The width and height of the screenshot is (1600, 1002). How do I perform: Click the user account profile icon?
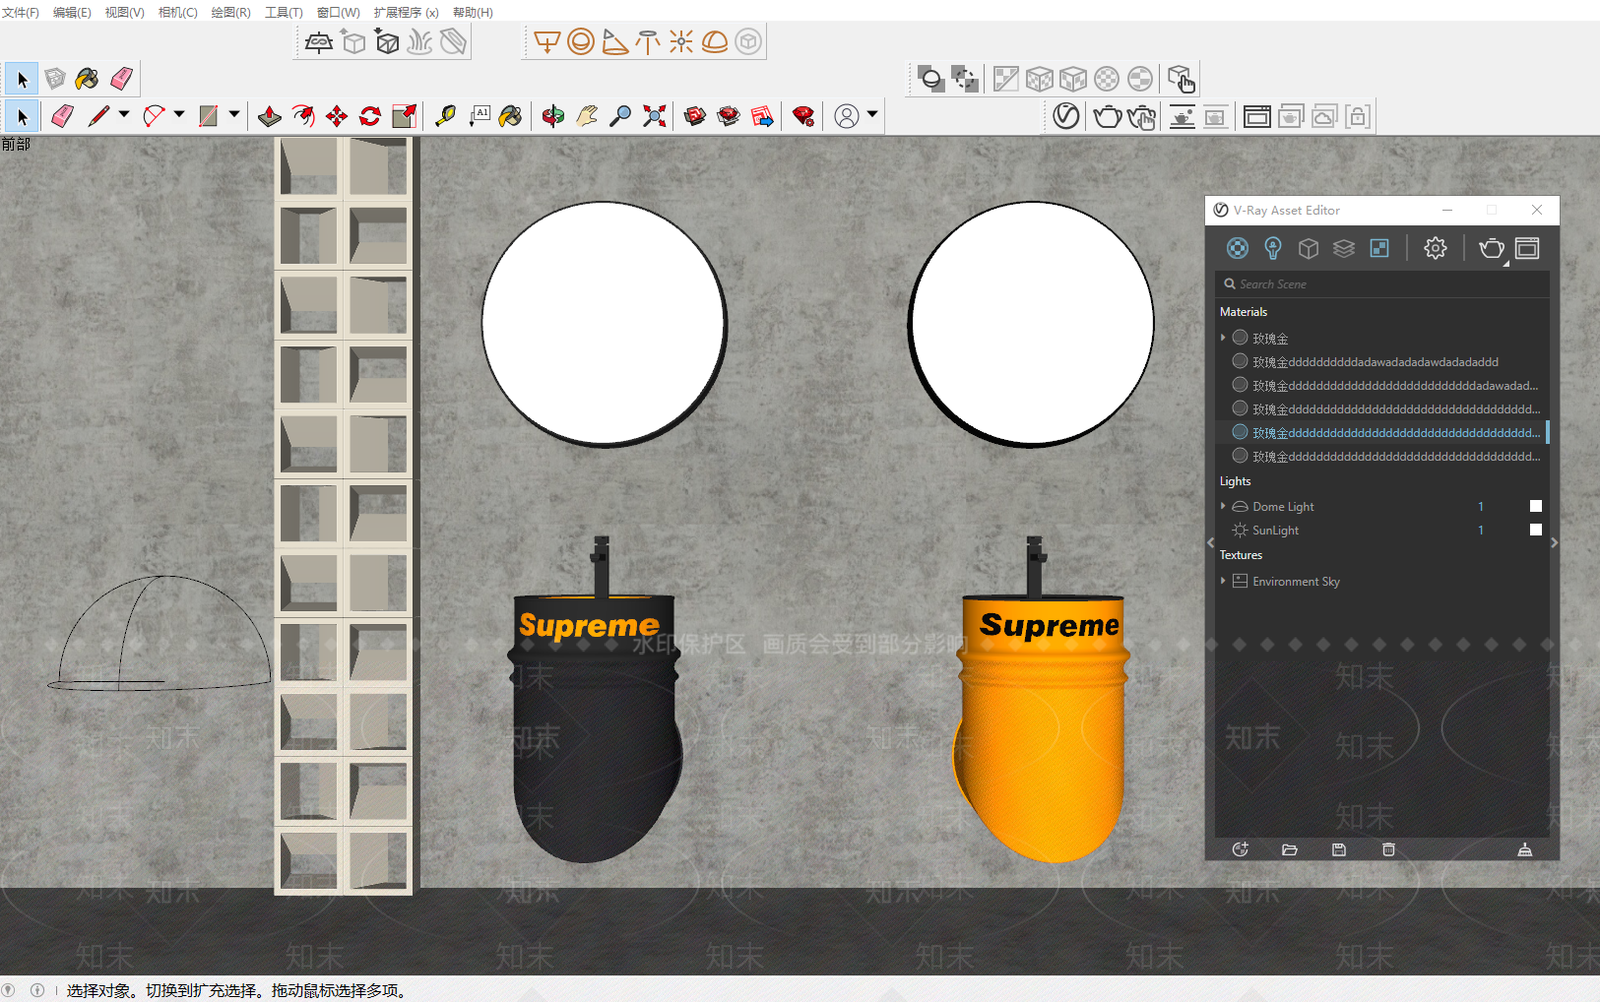point(847,117)
